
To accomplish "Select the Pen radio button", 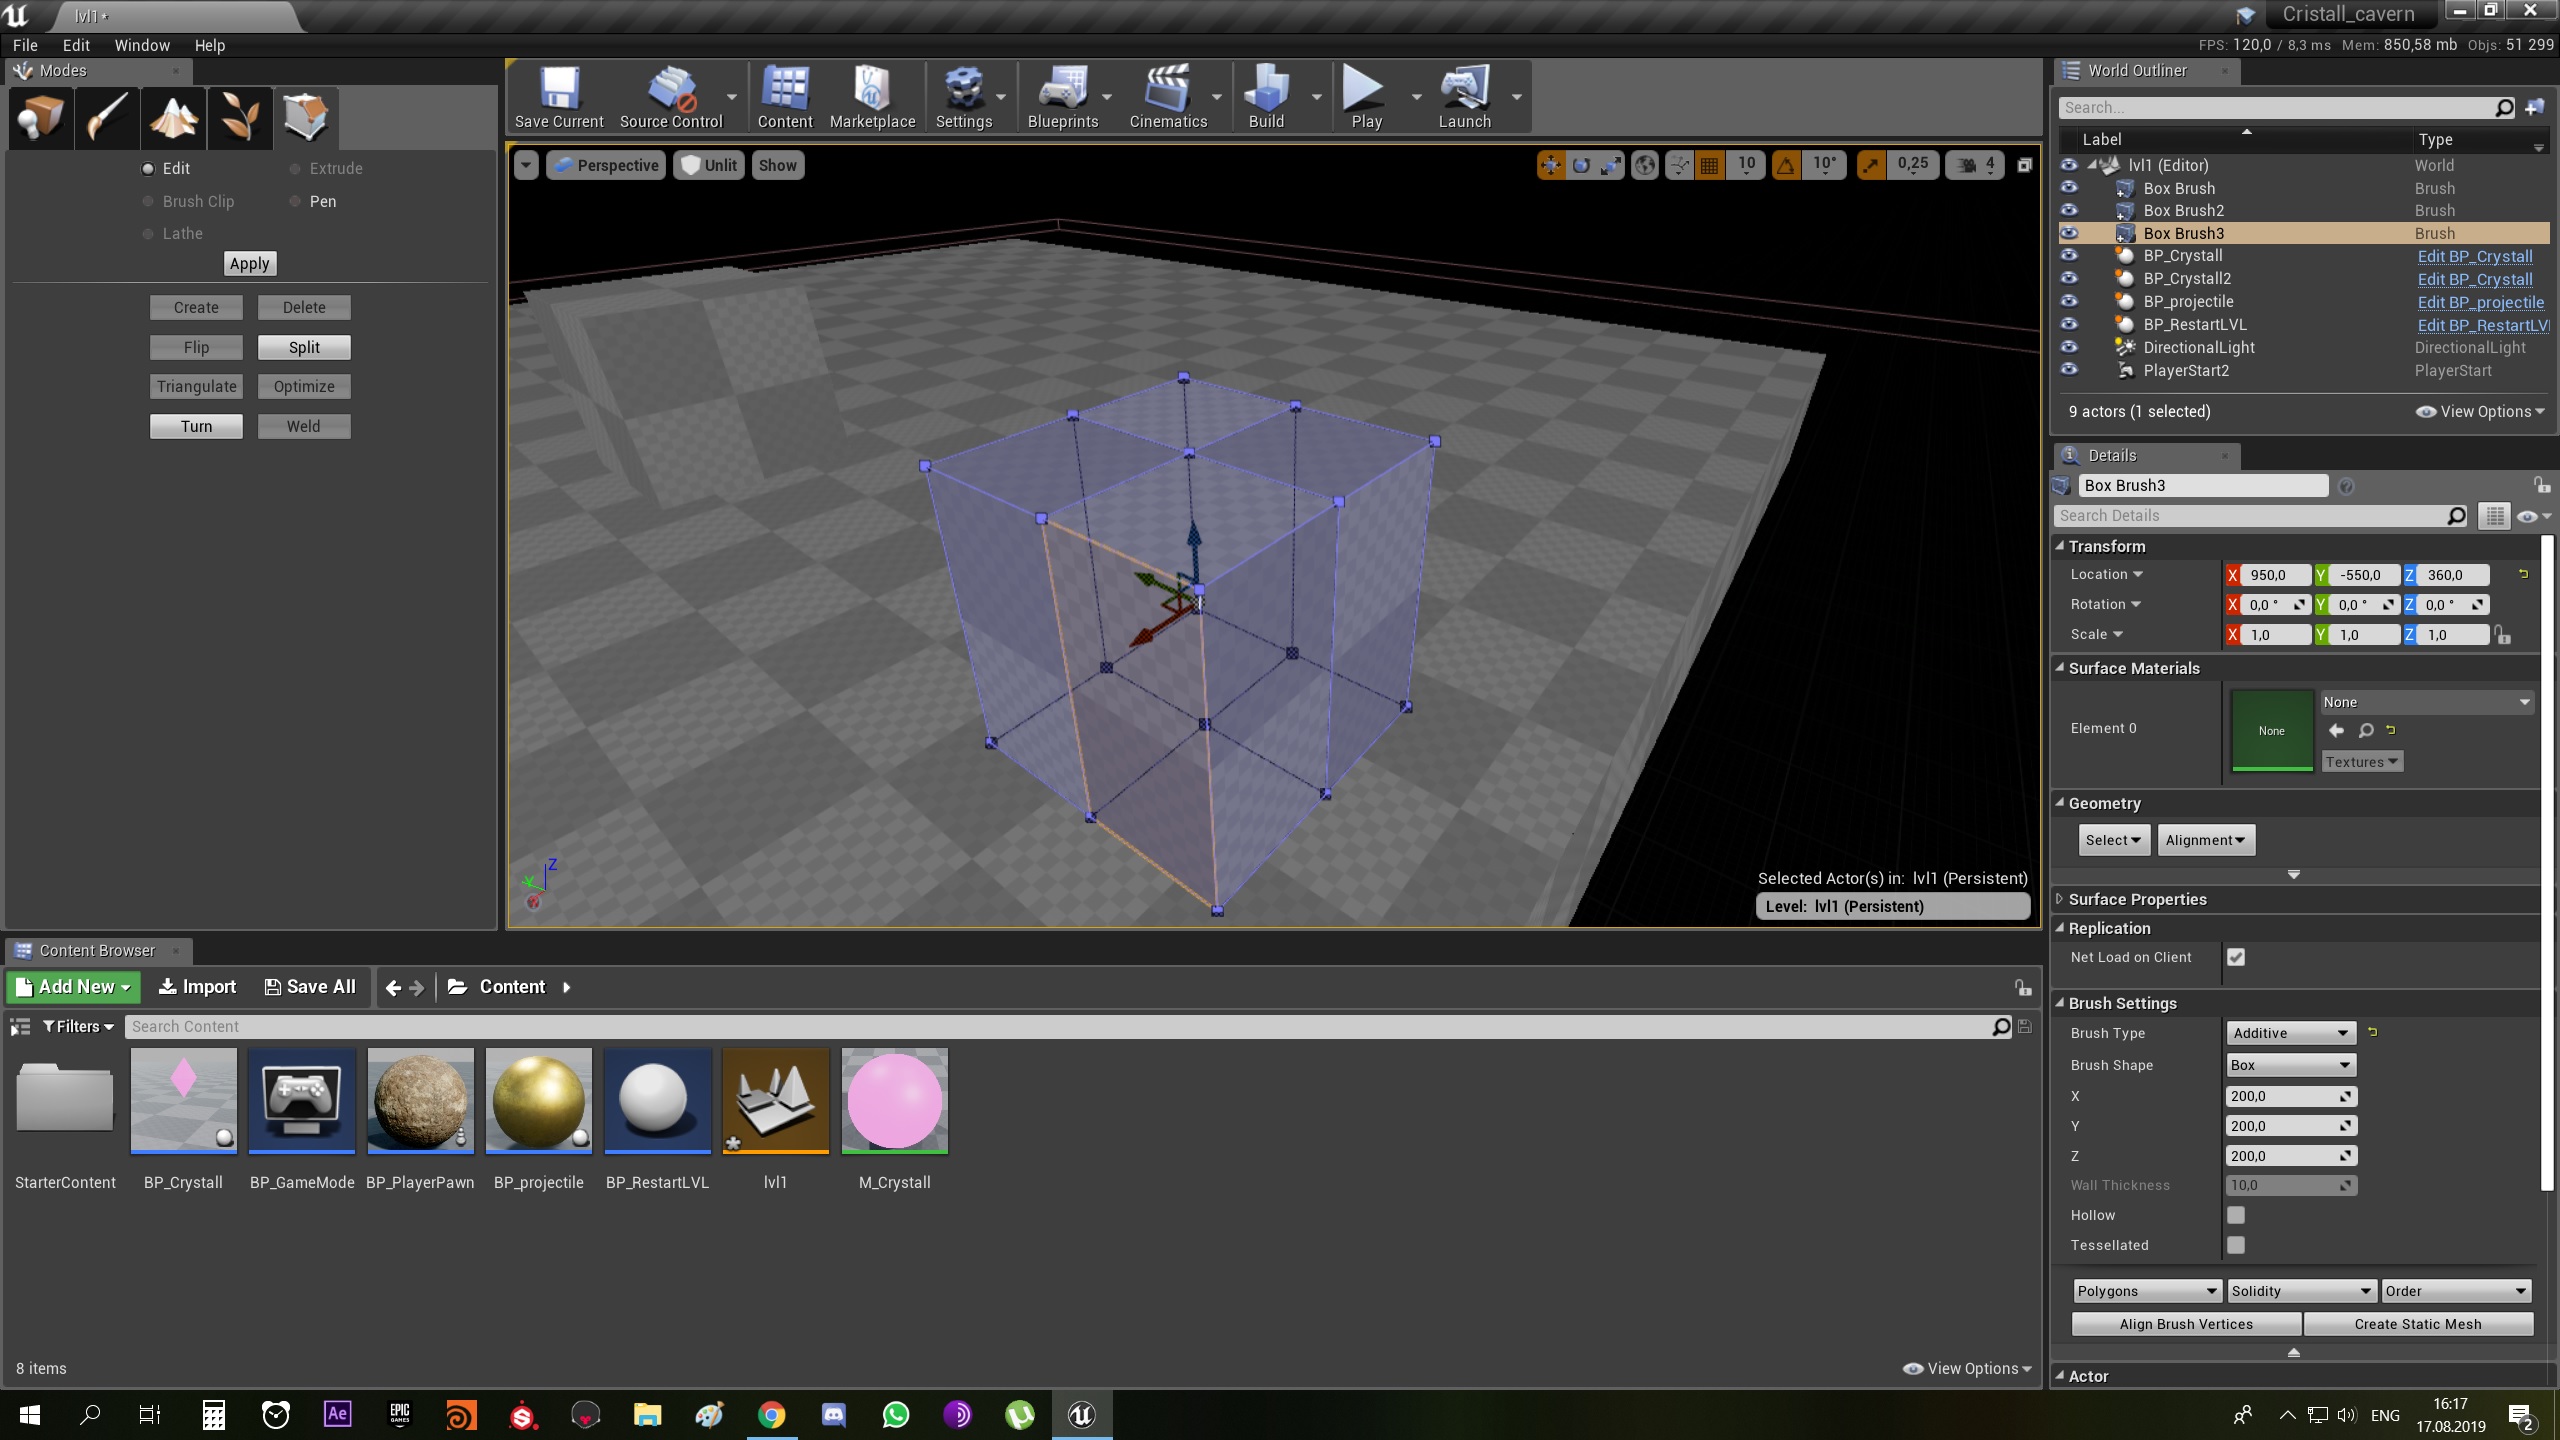I will 296,201.
